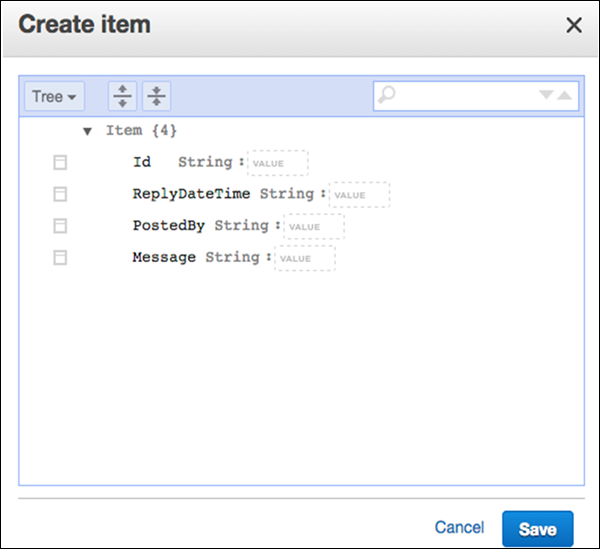Click the search magnifier icon

(x=388, y=95)
